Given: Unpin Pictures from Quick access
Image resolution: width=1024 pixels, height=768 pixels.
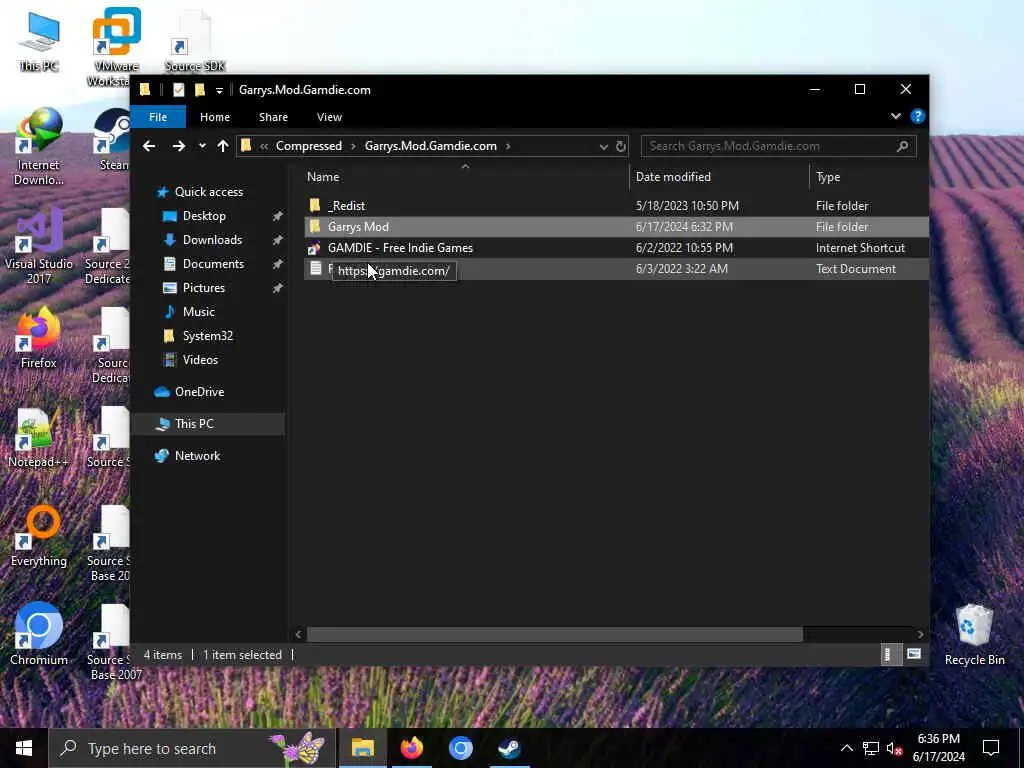Looking at the screenshot, I should (x=278, y=288).
